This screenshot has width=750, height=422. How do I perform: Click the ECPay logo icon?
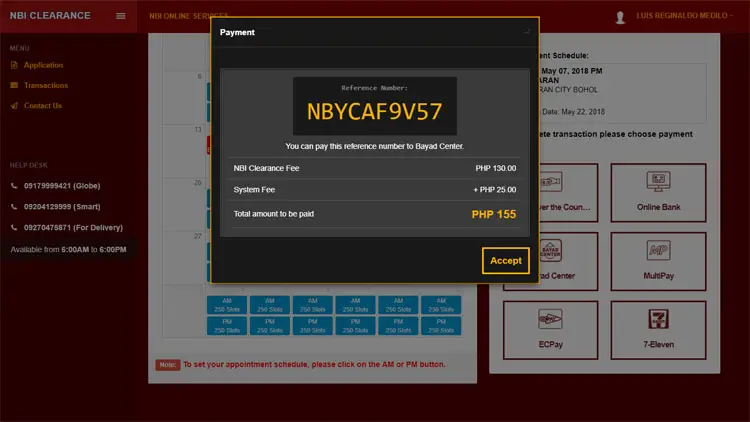tap(550, 319)
